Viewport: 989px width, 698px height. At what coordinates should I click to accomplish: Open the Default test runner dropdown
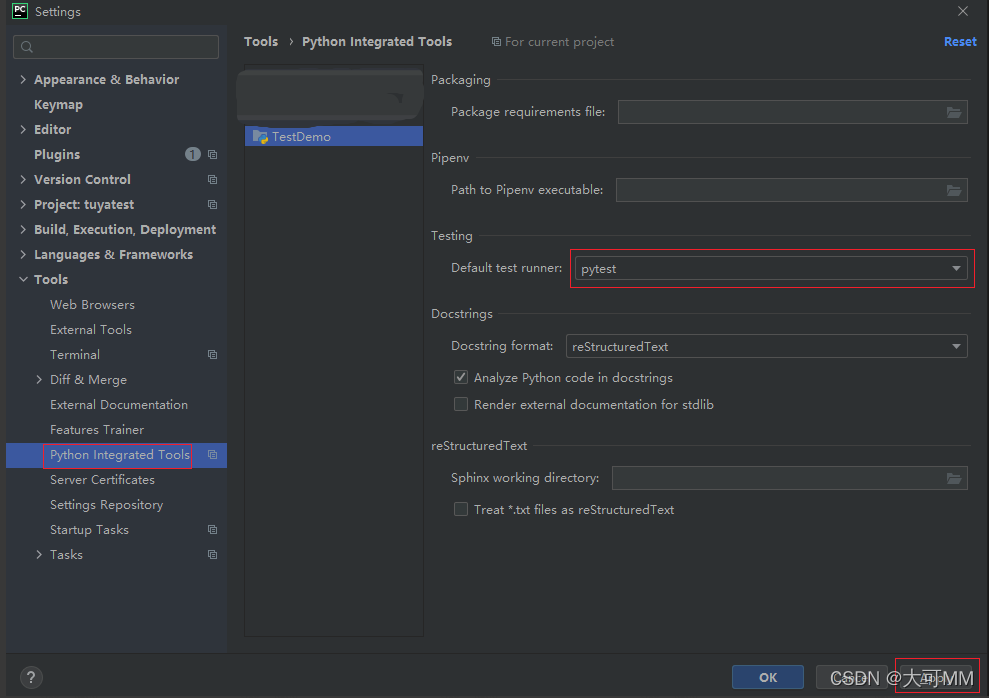[x=771, y=269]
